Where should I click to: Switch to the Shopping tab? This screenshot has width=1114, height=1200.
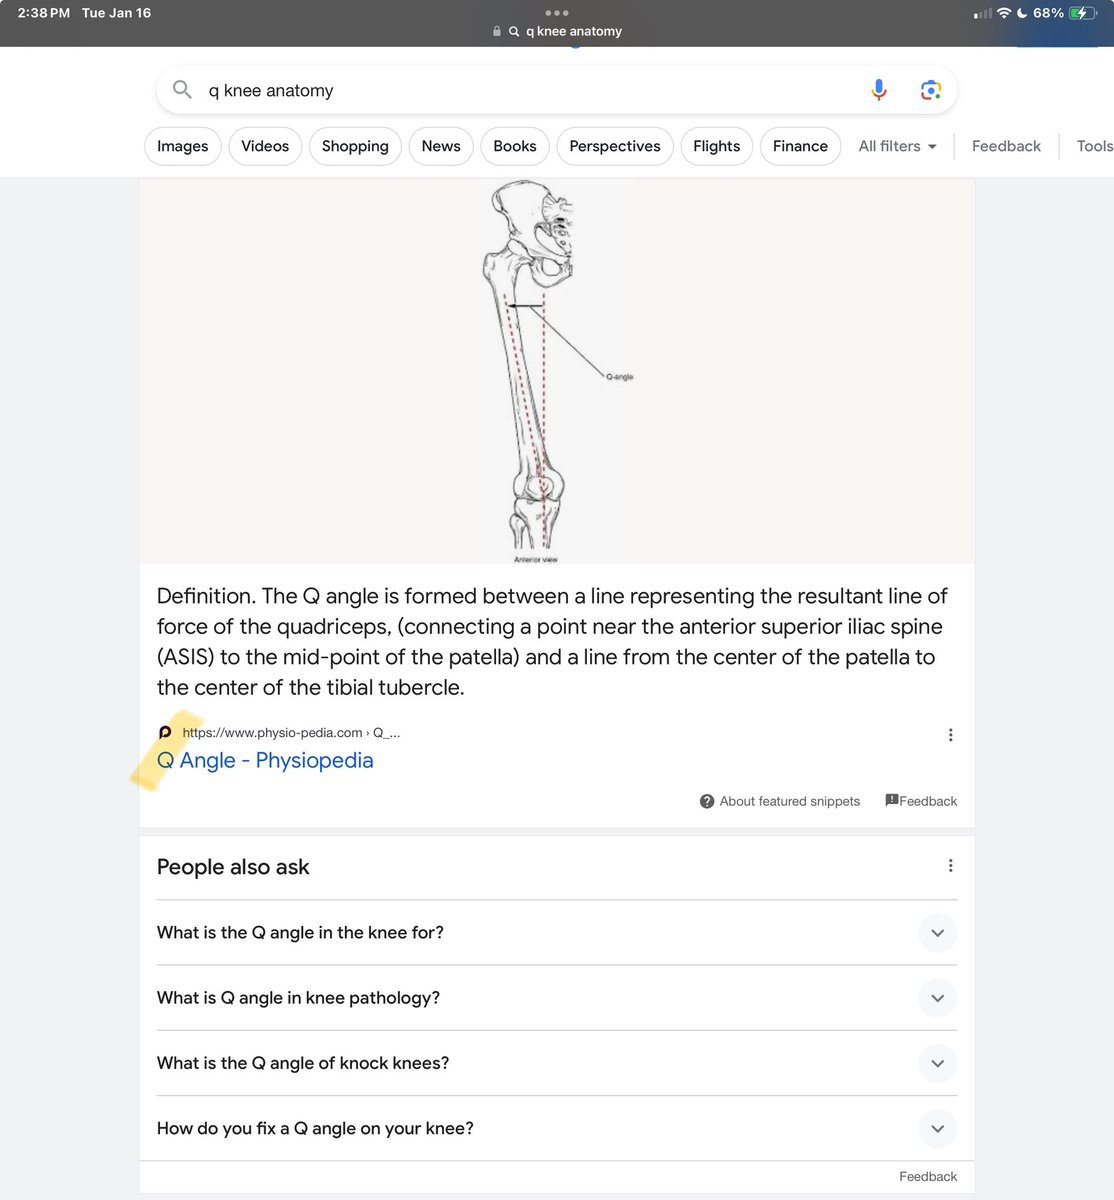[x=355, y=146]
